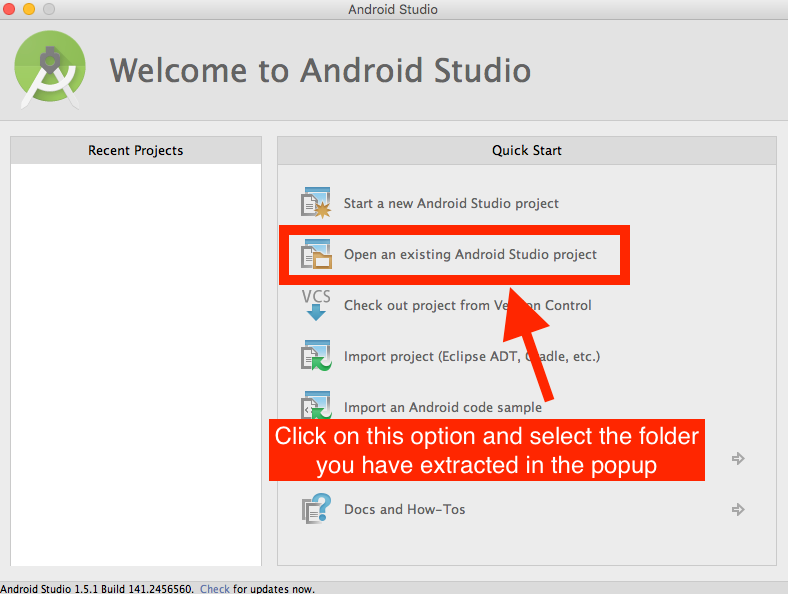The image size is (788, 594).
Task: Click the Android Studio logo
Action: click(50, 69)
